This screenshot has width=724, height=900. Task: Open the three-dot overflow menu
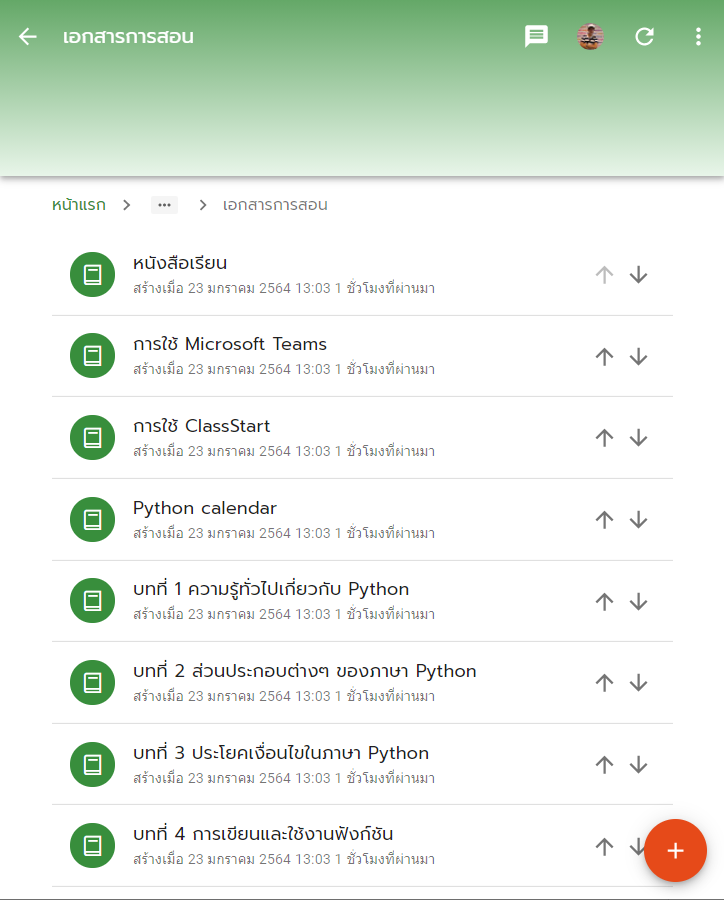point(698,37)
